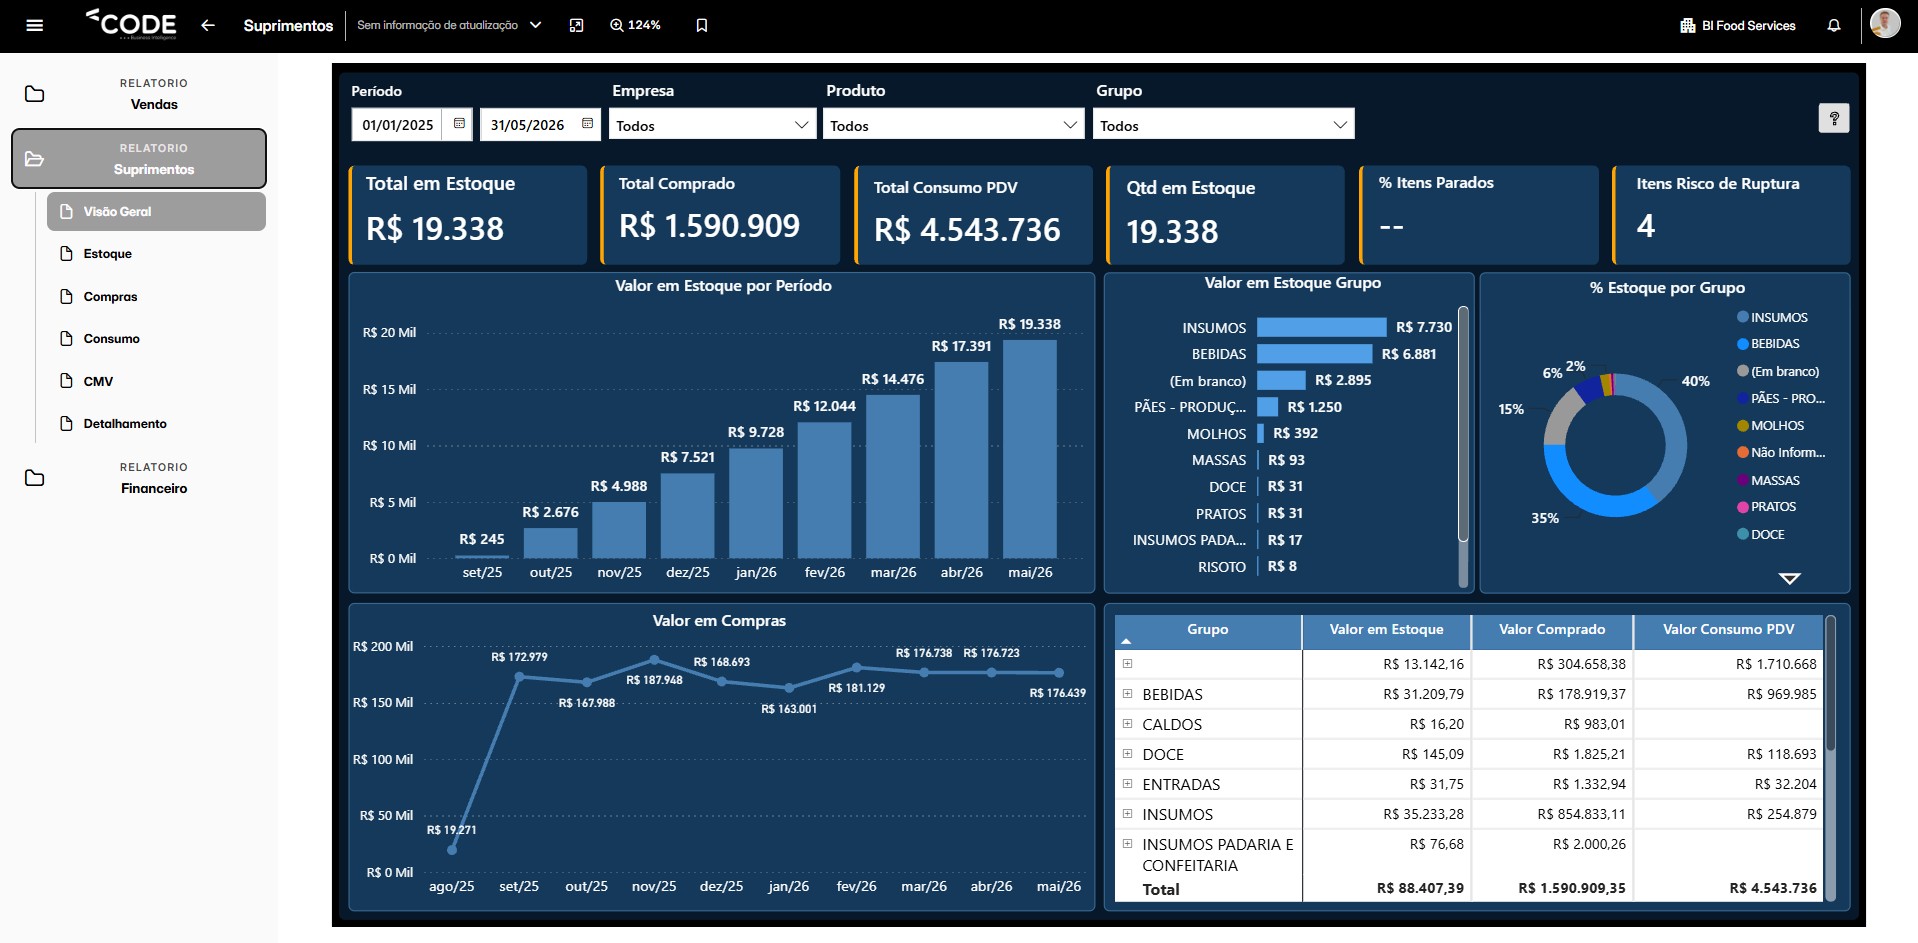Open the update info dropdown chevron

point(536,26)
